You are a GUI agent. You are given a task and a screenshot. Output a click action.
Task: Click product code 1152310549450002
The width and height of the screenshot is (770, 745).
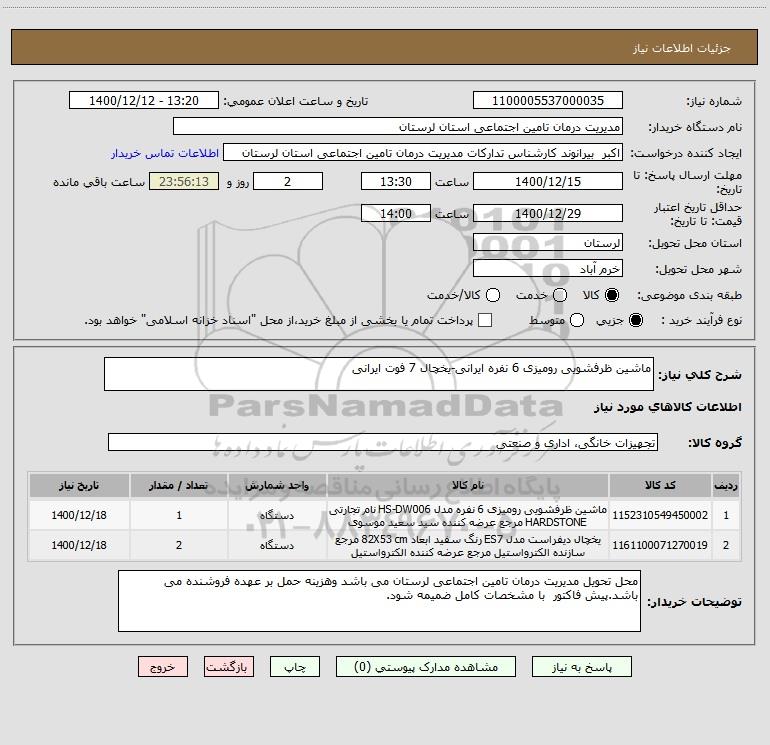(660, 515)
